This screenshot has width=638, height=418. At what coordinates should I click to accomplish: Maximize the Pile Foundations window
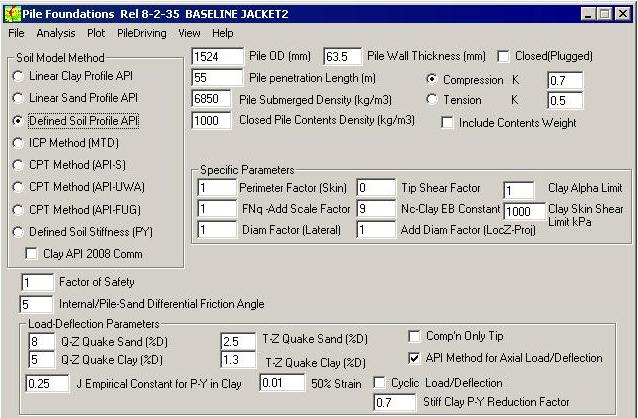coord(604,14)
